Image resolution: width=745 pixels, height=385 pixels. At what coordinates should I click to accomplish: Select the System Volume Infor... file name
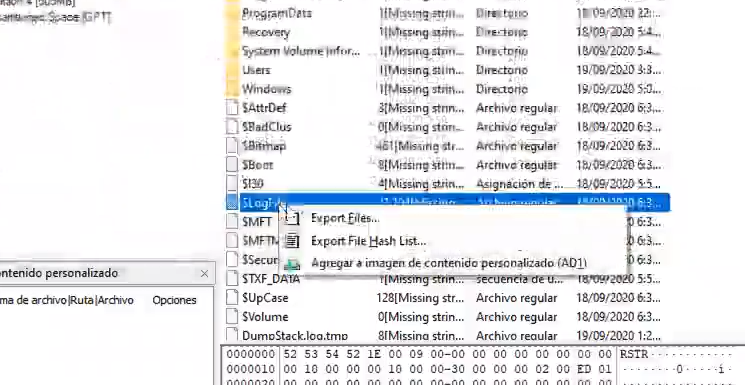click(x=301, y=51)
